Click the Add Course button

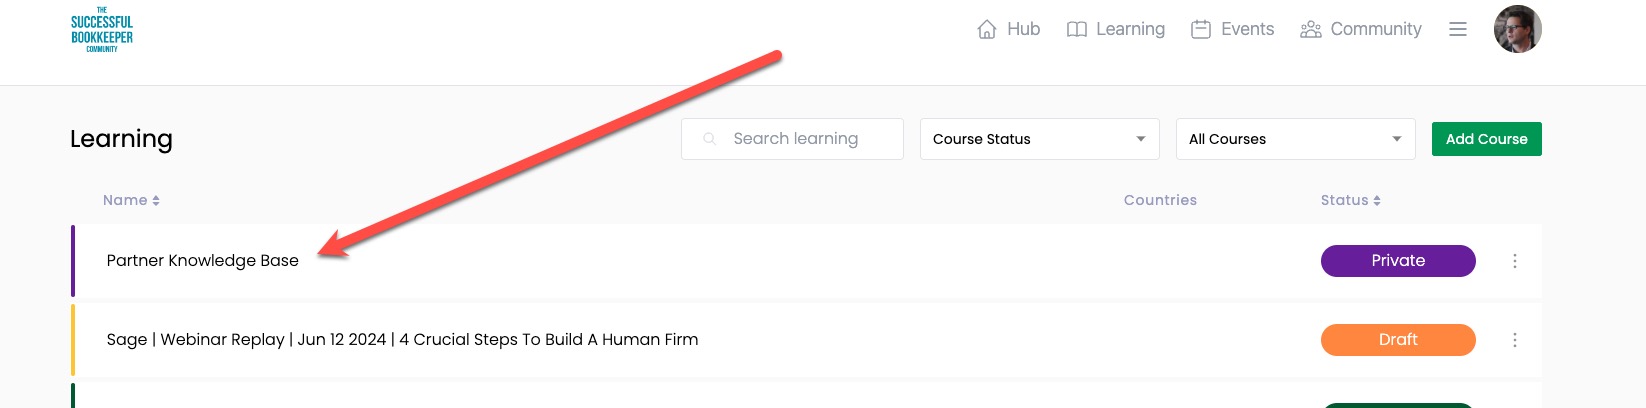(x=1486, y=139)
